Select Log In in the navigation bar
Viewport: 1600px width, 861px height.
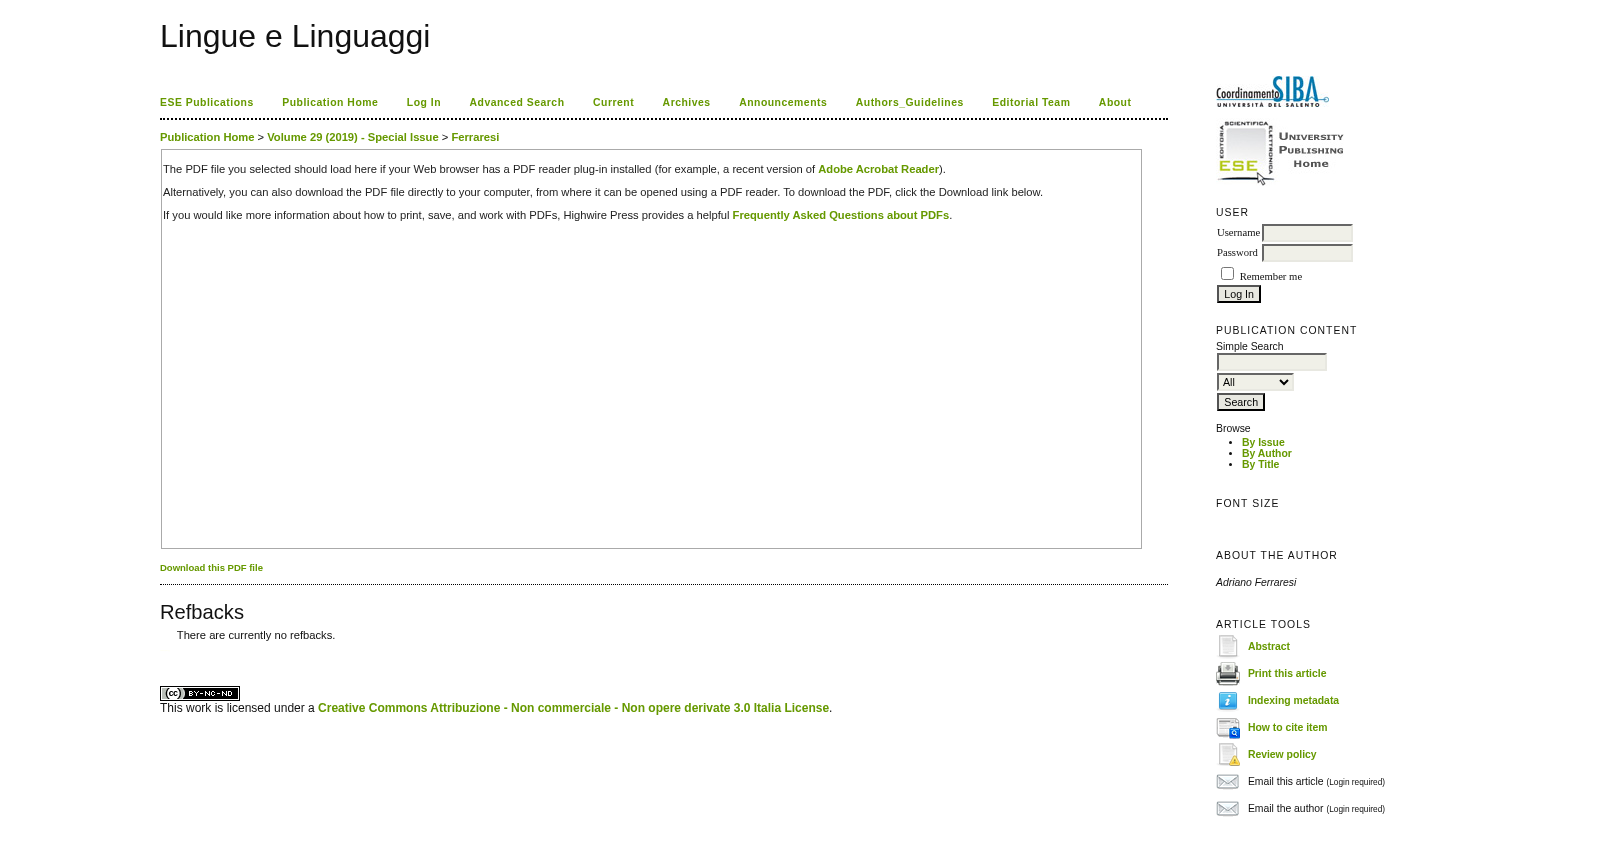point(424,102)
